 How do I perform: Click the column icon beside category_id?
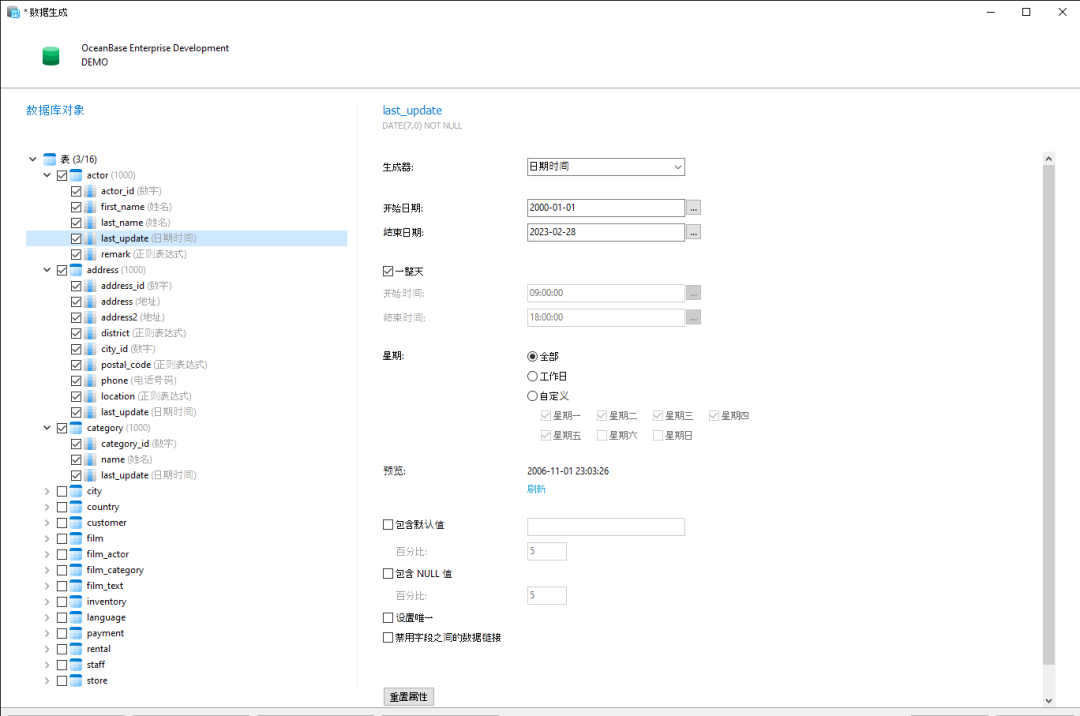(90, 444)
